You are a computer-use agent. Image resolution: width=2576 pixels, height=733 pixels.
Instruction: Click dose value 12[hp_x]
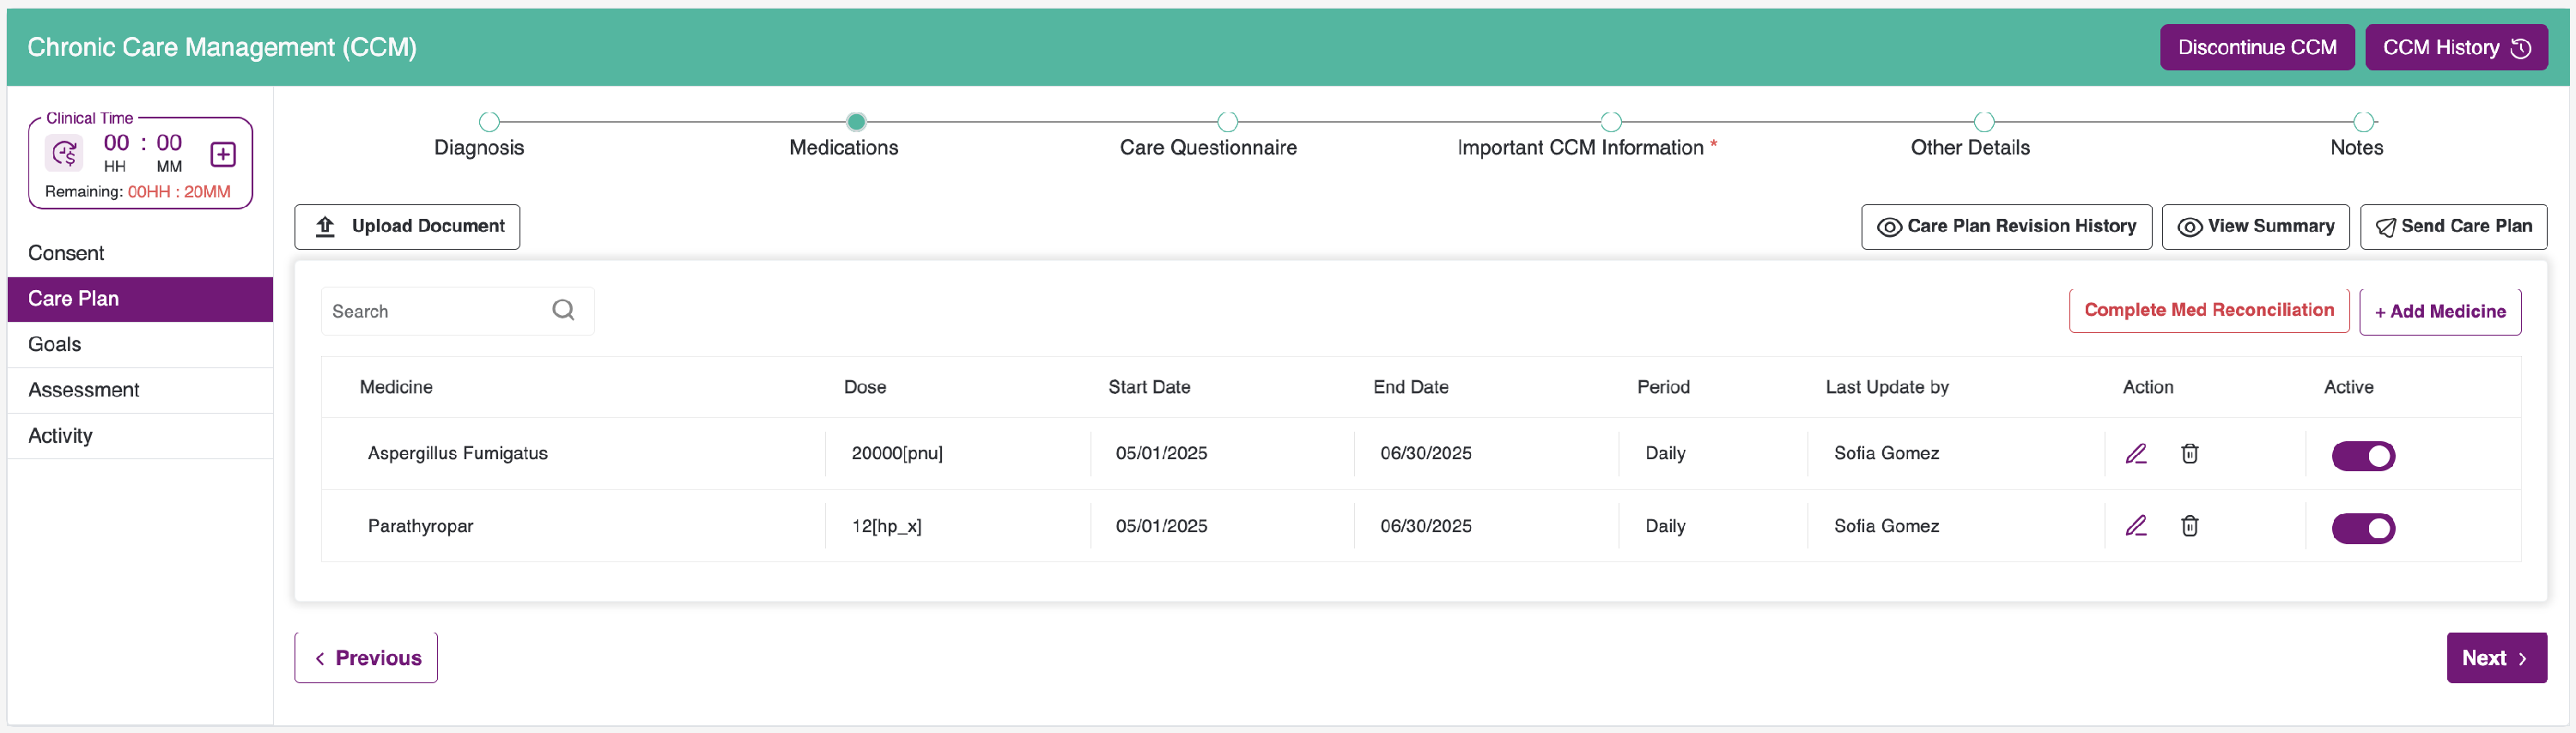(886, 526)
